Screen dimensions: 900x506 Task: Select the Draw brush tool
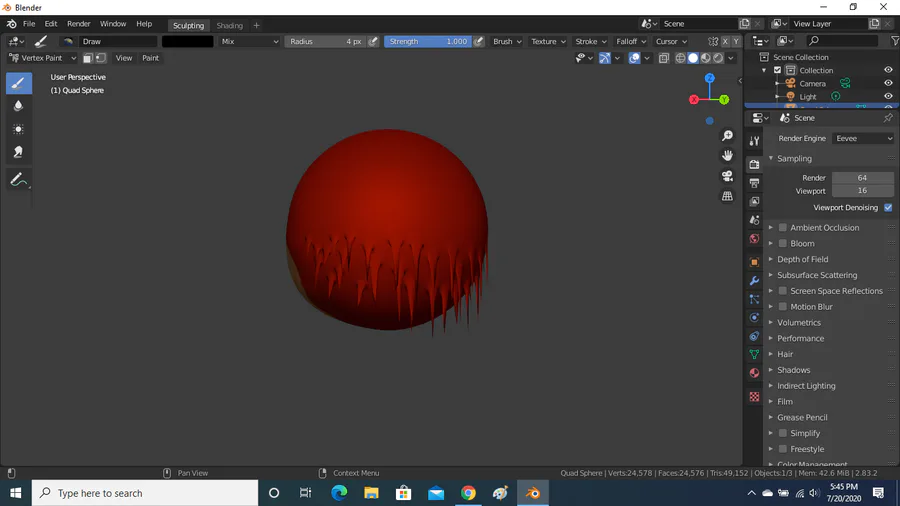click(x=18, y=83)
